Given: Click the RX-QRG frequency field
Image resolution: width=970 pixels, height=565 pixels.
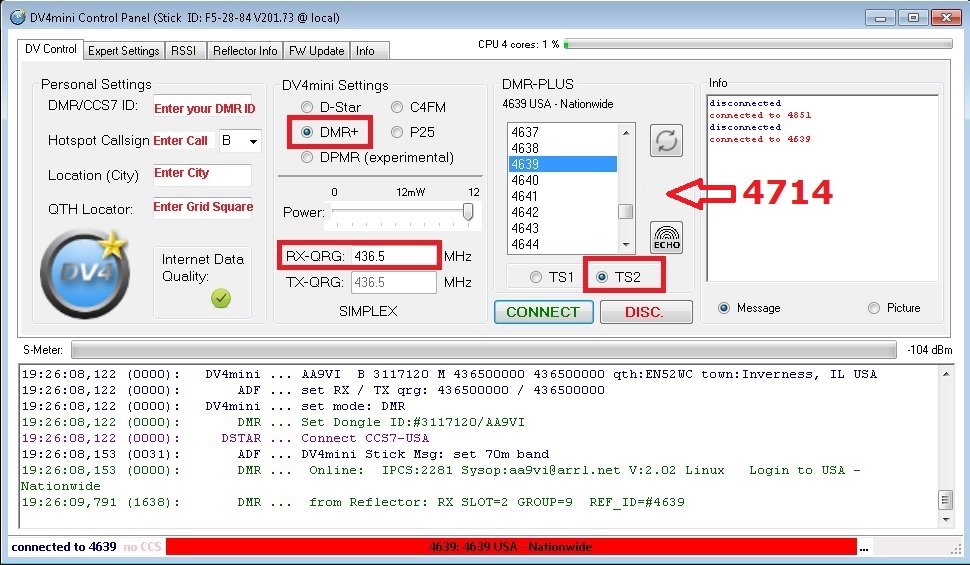Looking at the screenshot, I should click(394, 256).
